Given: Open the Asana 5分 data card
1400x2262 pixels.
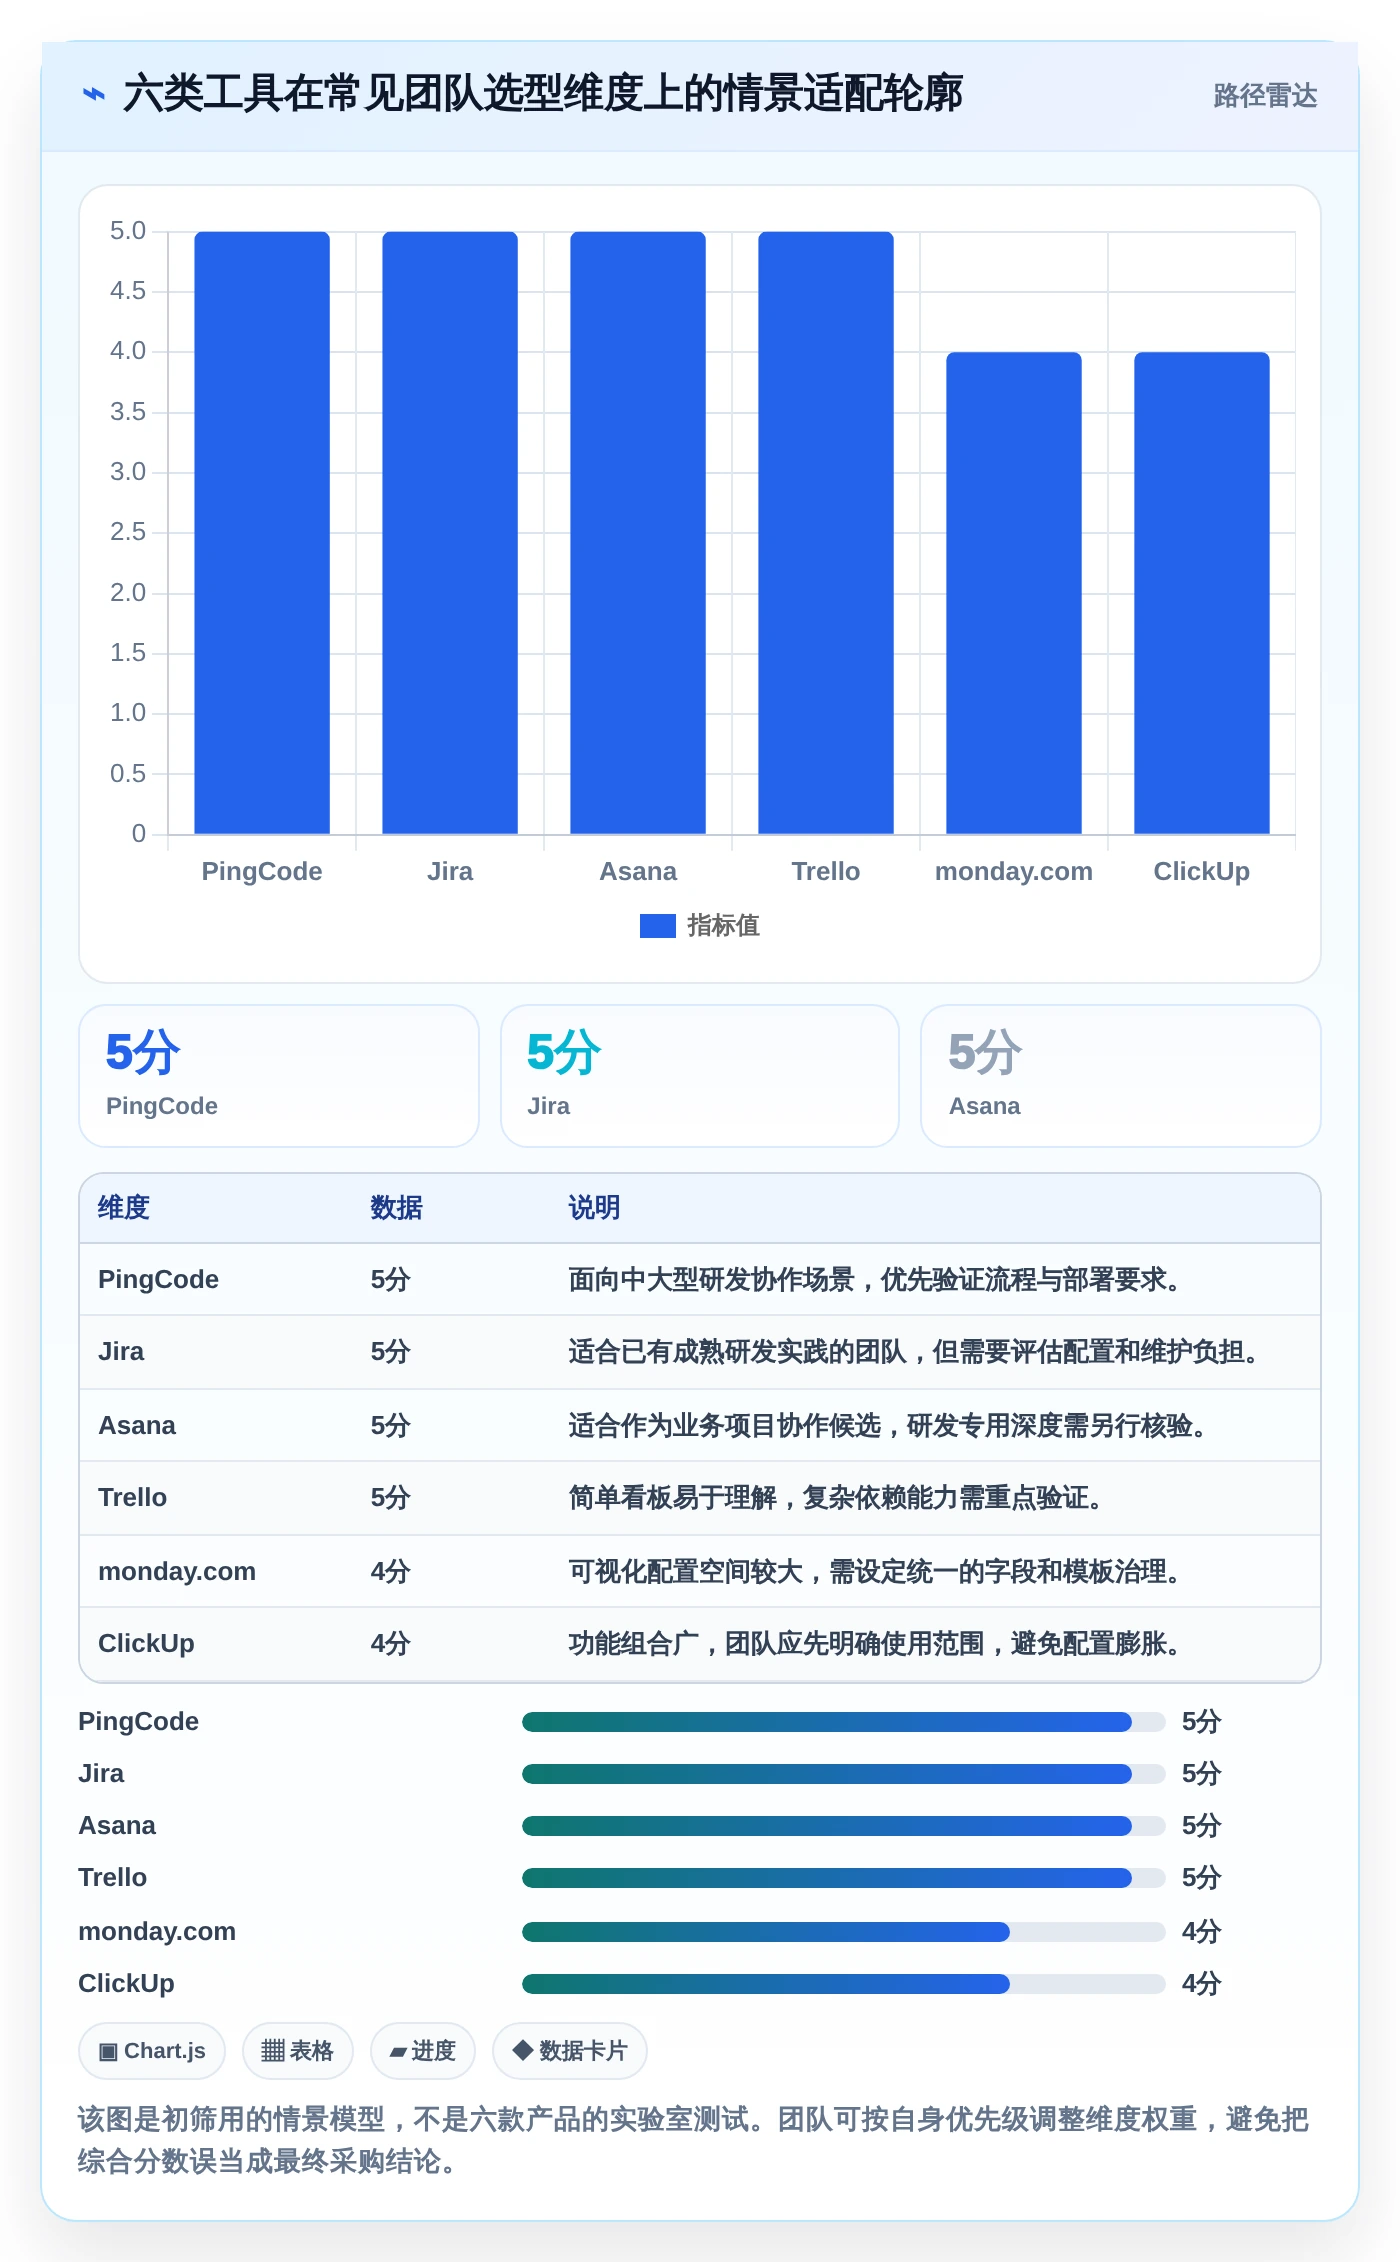Looking at the screenshot, I should pyautogui.click(x=1121, y=1076).
